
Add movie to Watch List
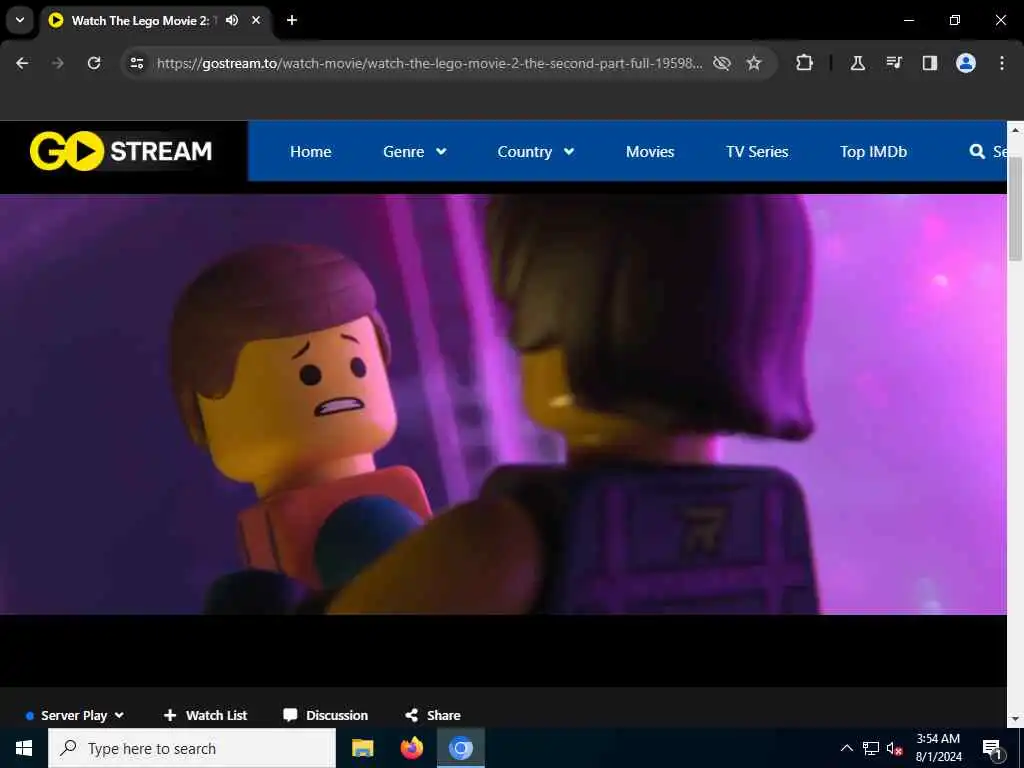tap(205, 715)
